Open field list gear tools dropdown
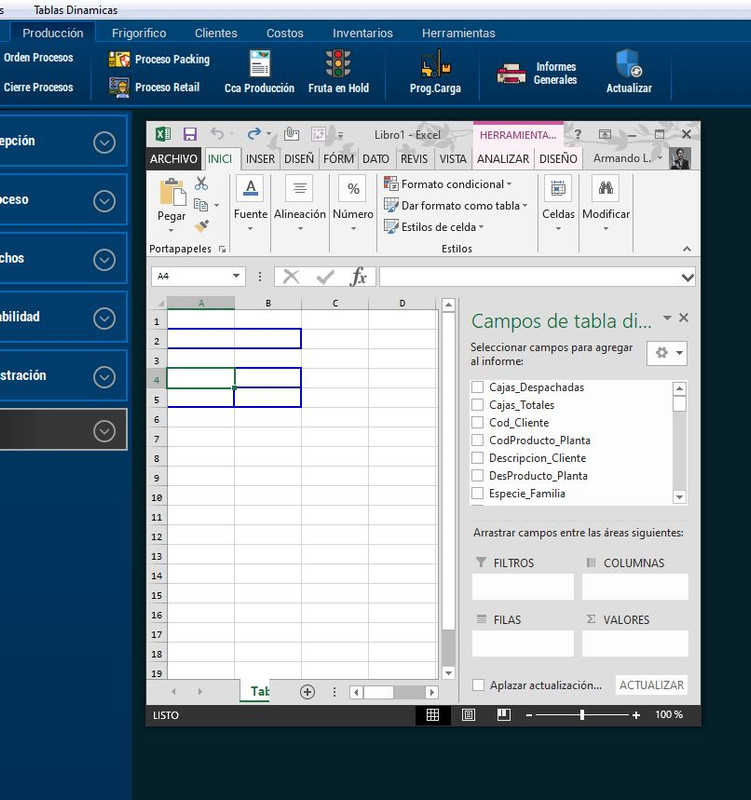The width and height of the screenshot is (751, 800). [x=667, y=353]
